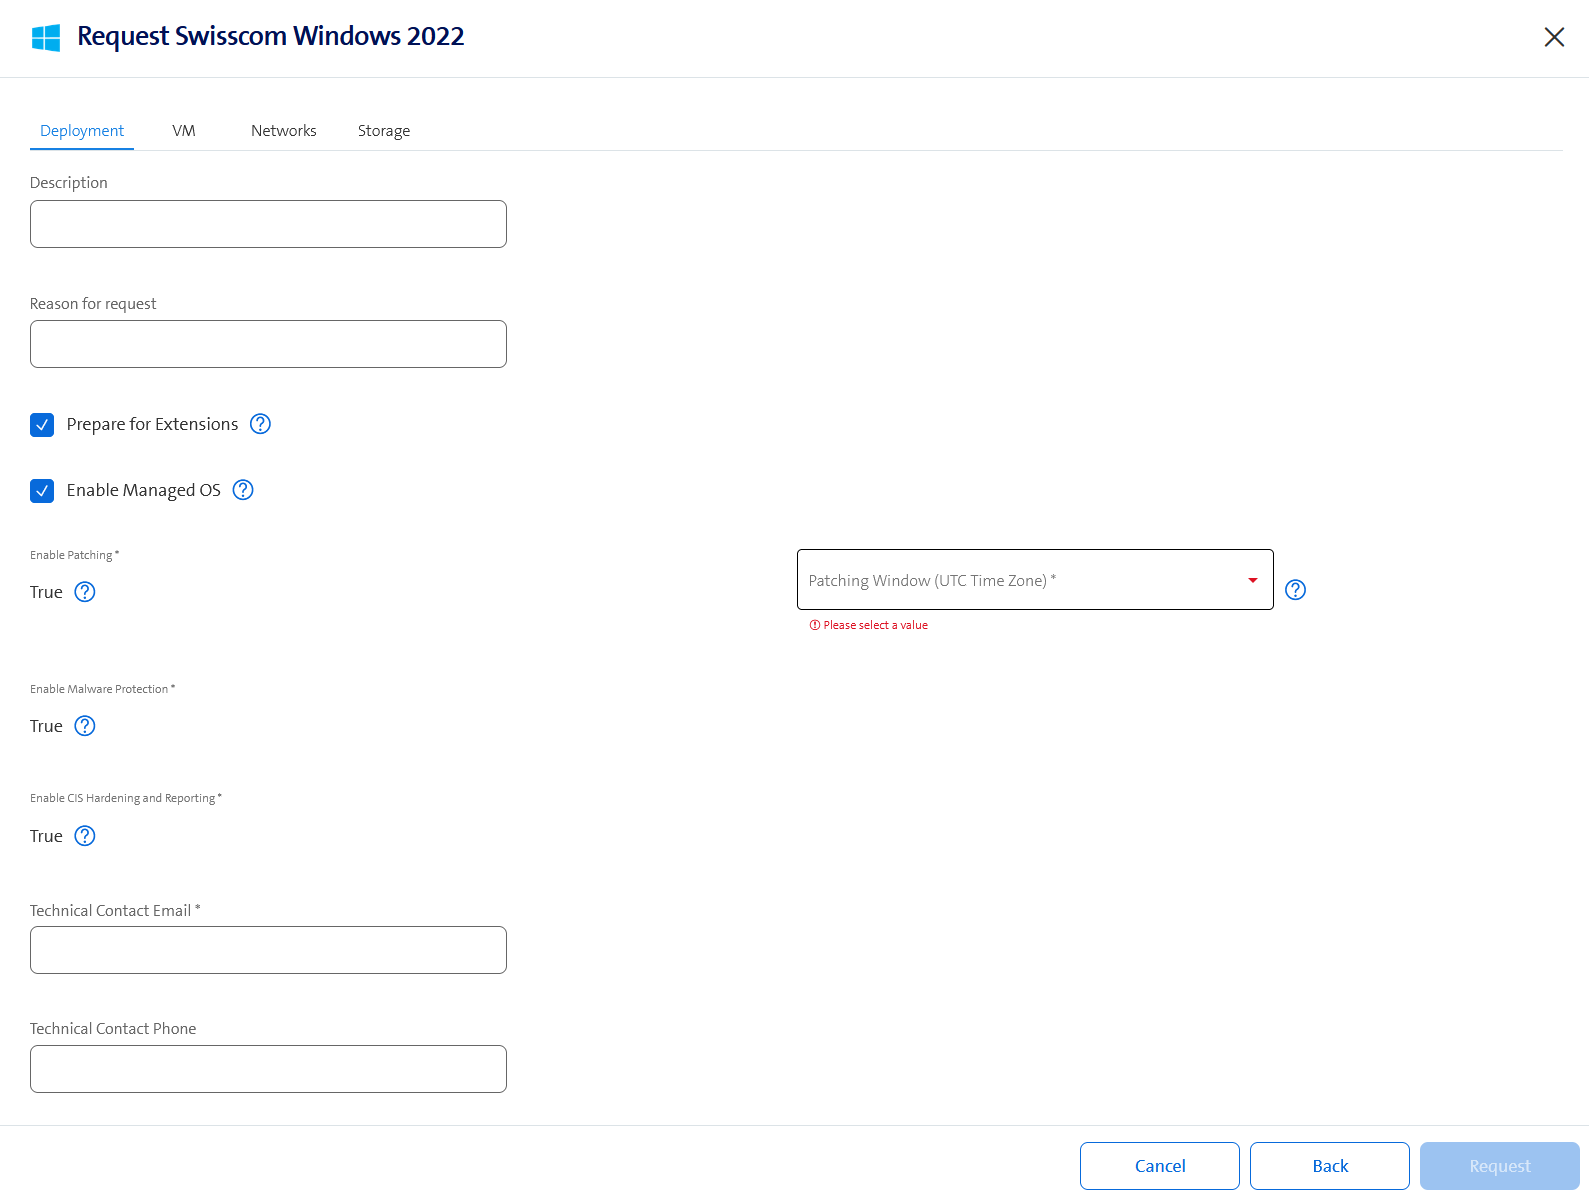Open help icon beside CIS Hardening True
Image resolution: width=1589 pixels, height=1203 pixels.
click(85, 836)
